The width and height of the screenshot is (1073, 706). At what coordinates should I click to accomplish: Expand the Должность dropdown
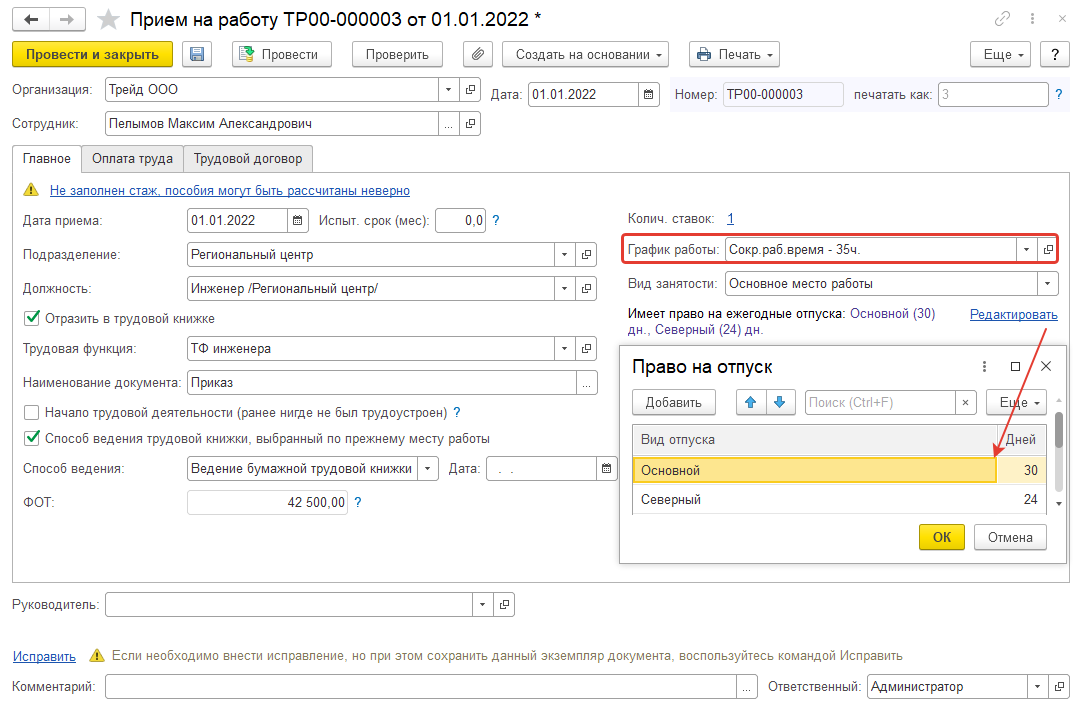click(565, 289)
